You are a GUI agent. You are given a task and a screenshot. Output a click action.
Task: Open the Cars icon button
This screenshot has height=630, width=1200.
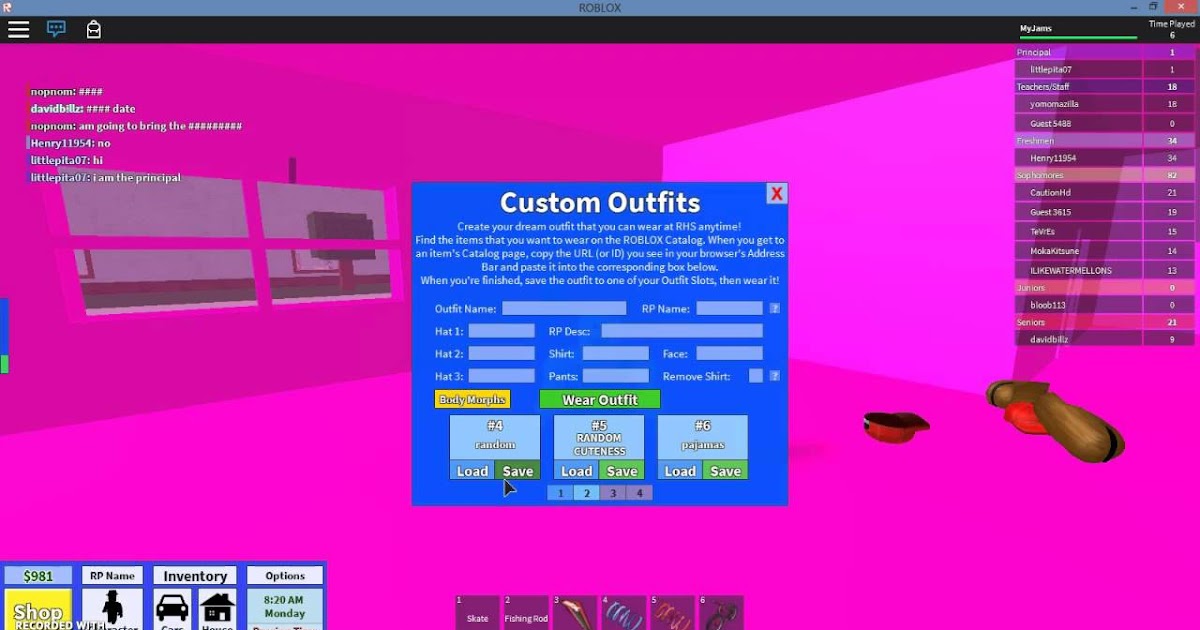[x=172, y=610]
